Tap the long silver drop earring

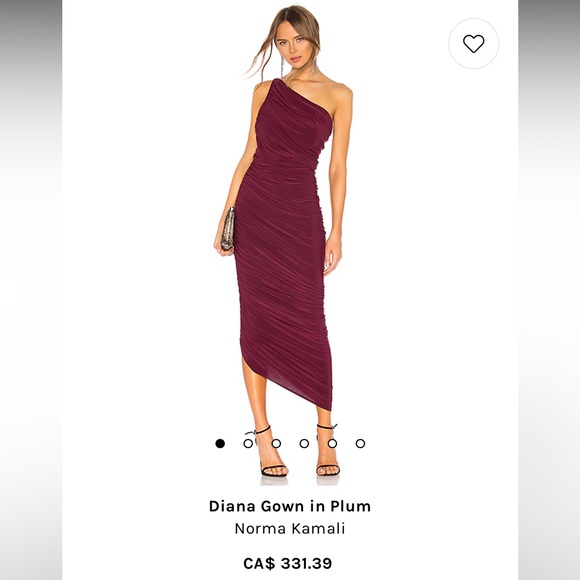click(315, 65)
